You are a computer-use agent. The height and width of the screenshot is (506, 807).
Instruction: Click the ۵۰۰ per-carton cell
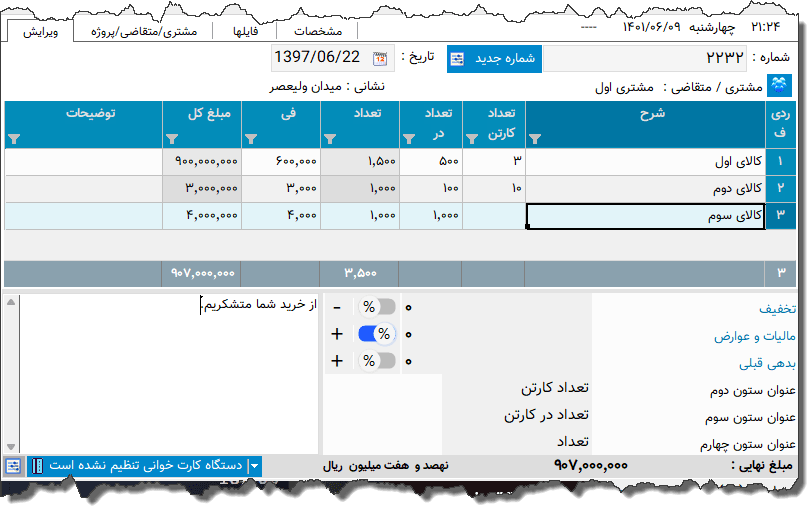431,162
